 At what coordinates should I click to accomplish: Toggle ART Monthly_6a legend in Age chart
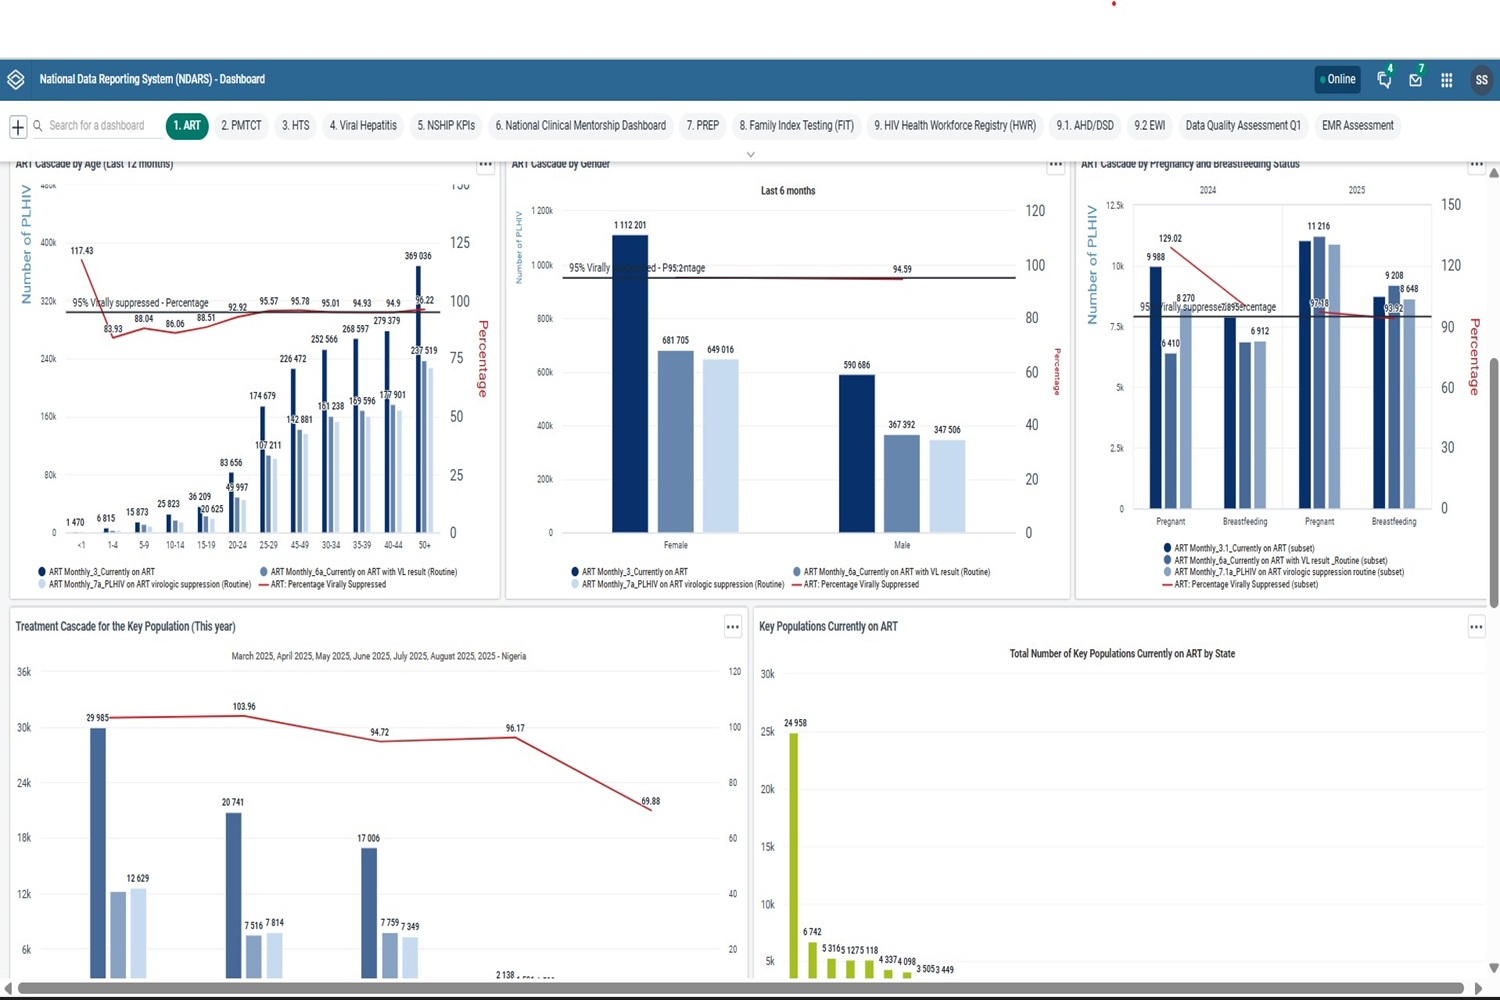pos(363,572)
